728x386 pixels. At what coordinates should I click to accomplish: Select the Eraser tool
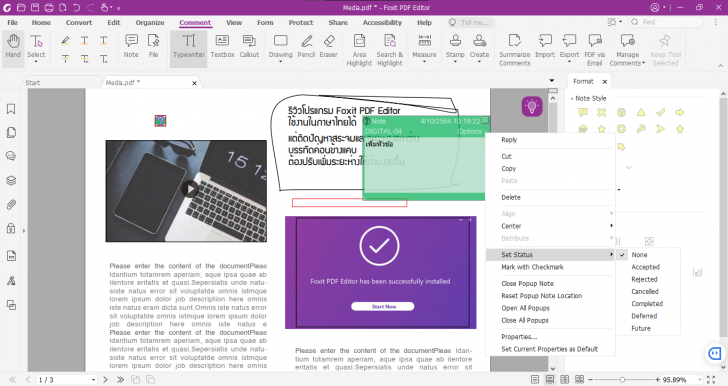328,47
